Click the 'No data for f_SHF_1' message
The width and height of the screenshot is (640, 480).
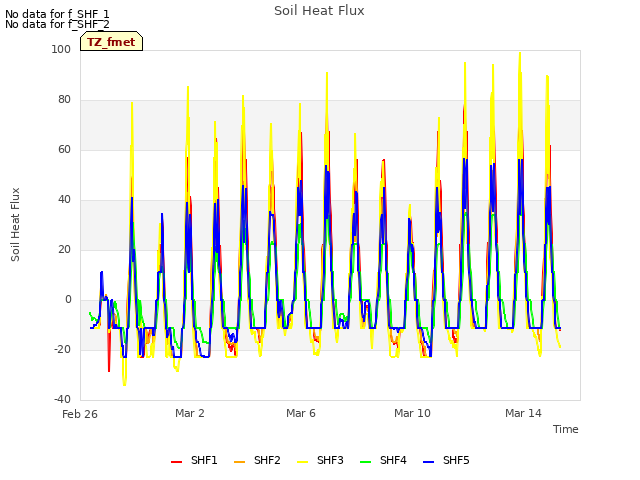point(57,14)
